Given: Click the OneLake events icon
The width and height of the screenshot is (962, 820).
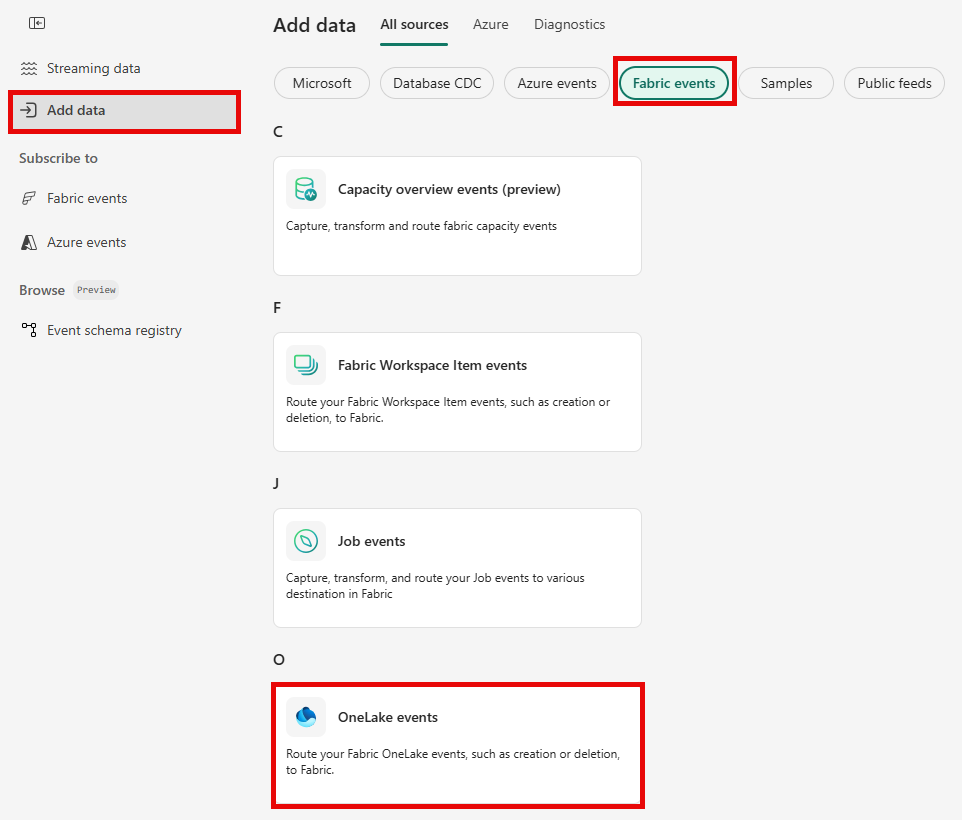Looking at the screenshot, I should [306, 717].
